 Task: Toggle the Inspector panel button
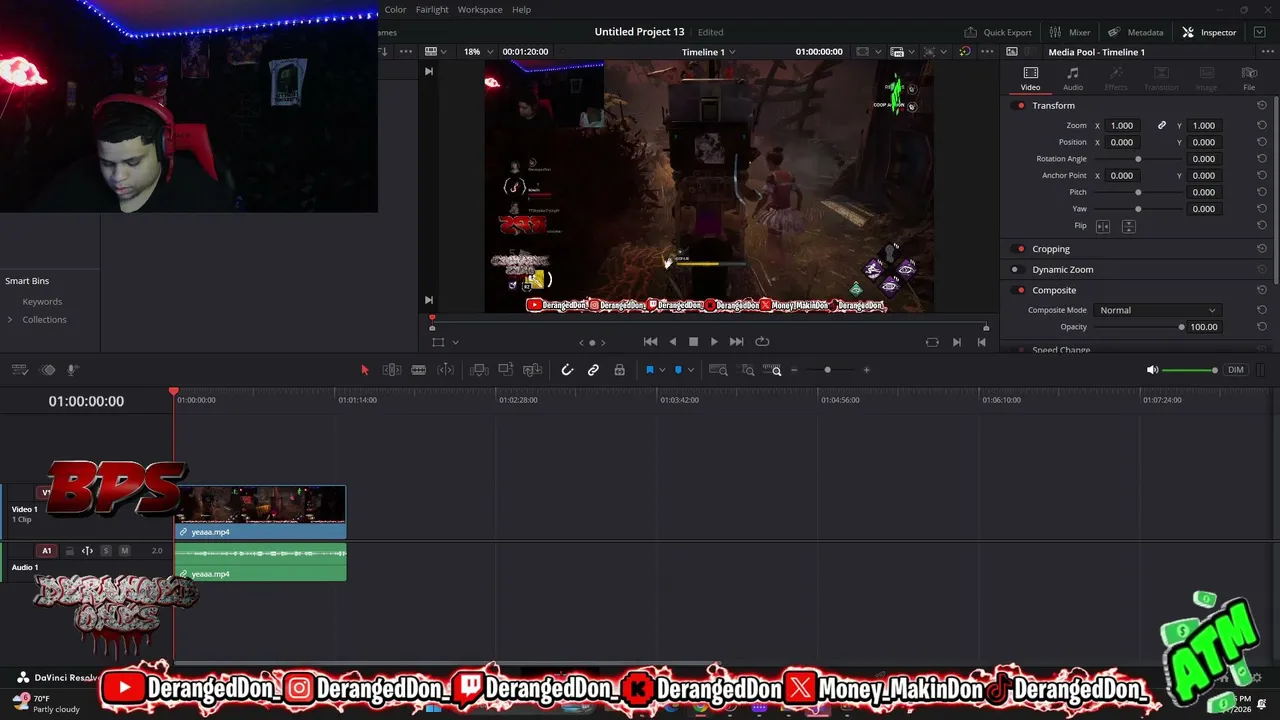click(x=1209, y=32)
